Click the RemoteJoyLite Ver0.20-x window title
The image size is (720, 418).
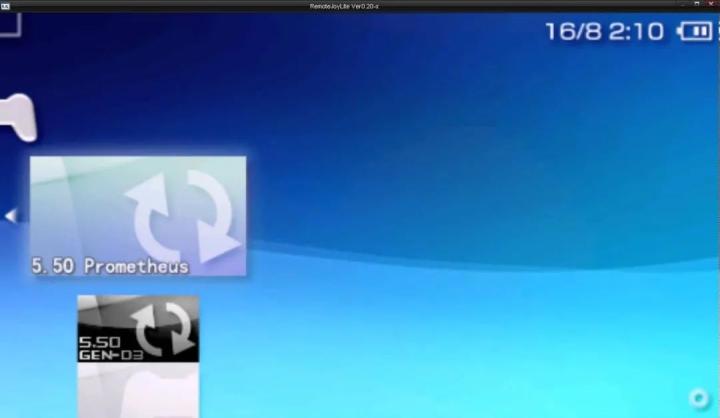point(359,6)
